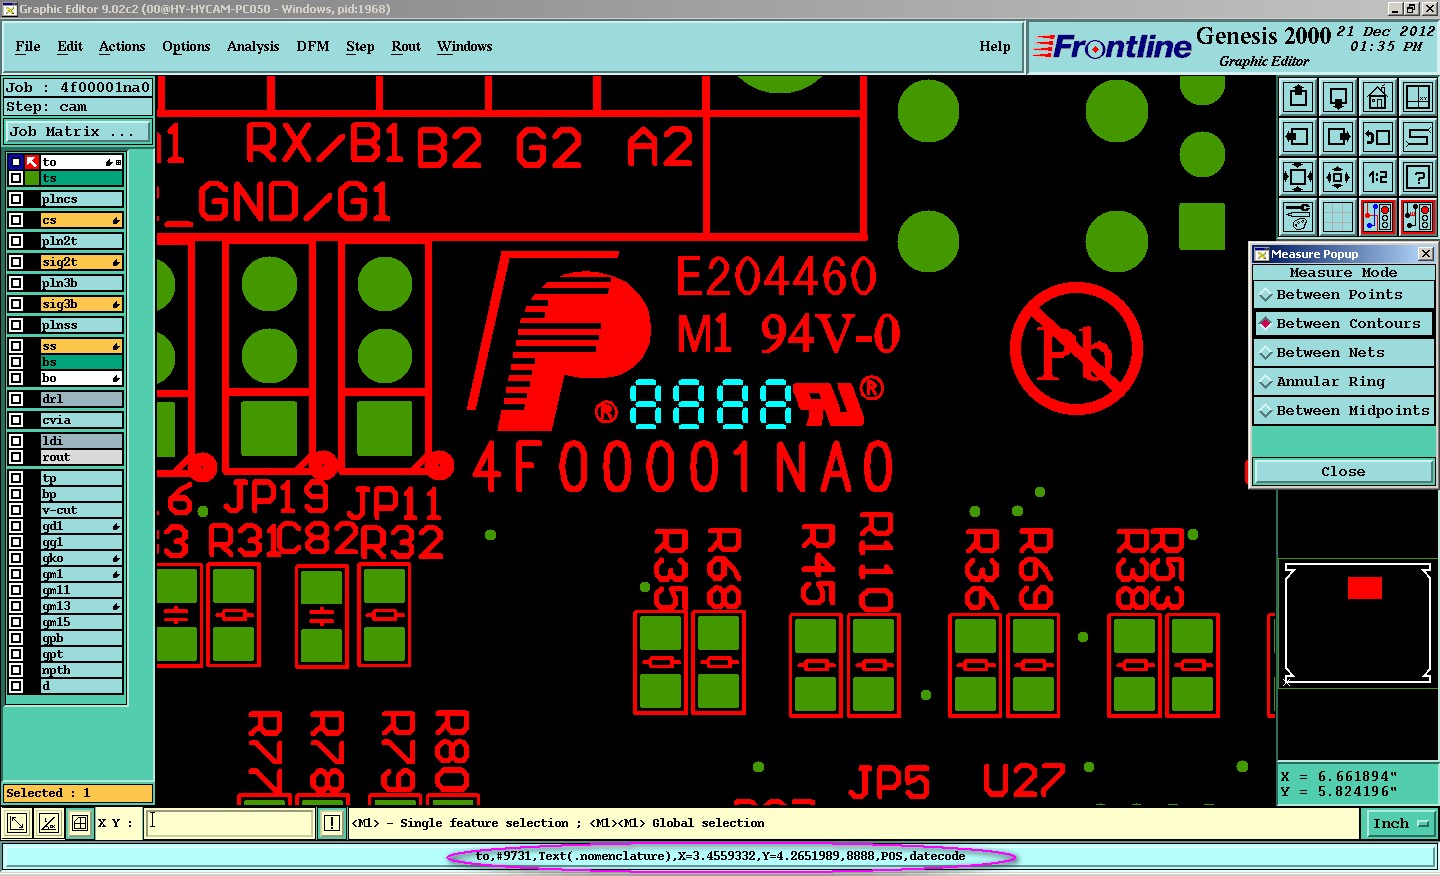This screenshot has height=876, width=1440.
Task: Select Annular Ring measure mode
Action: tap(1343, 382)
